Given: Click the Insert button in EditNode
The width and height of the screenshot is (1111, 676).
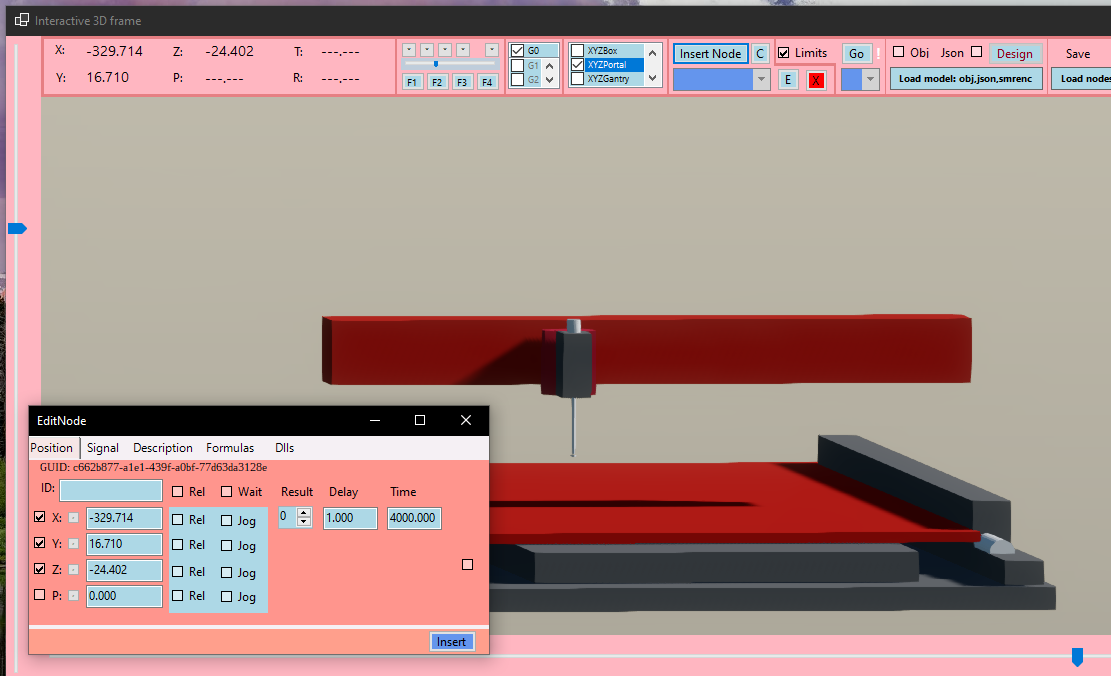Looking at the screenshot, I should 451,641.
